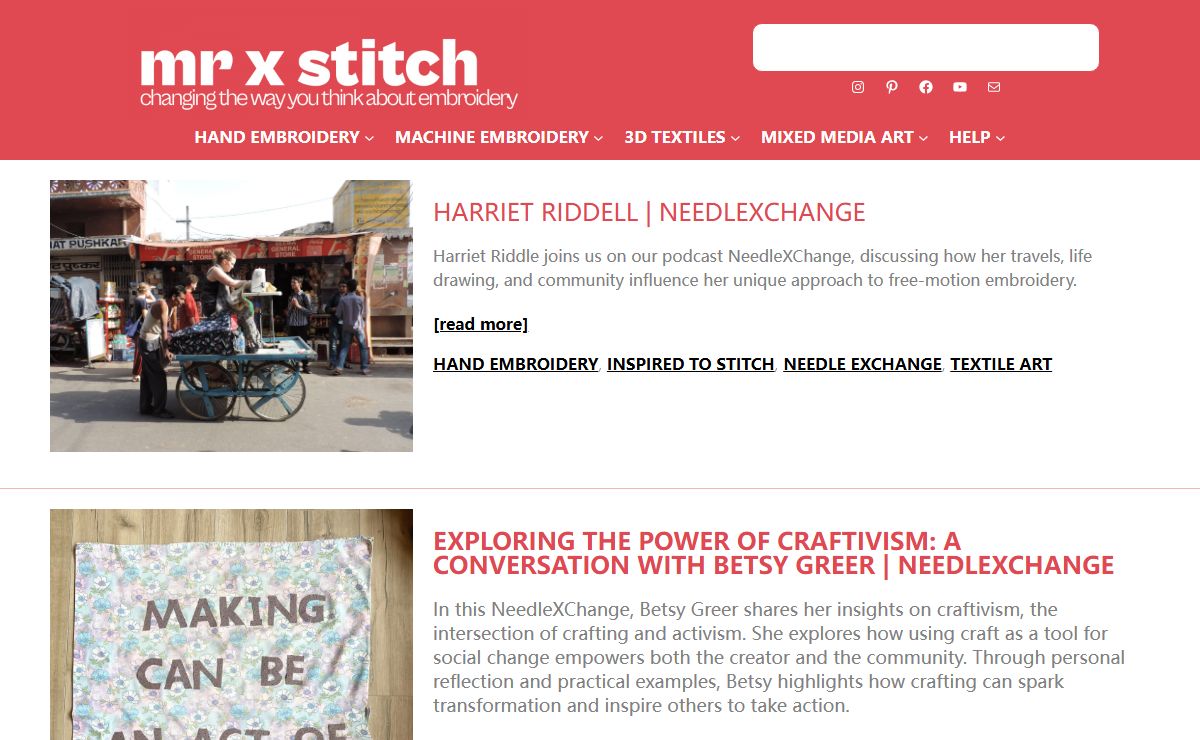Image resolution: width=1200 pixels, height=740 pixels.
Task: Click inside the header search field
Action: [x=926, y=48]
